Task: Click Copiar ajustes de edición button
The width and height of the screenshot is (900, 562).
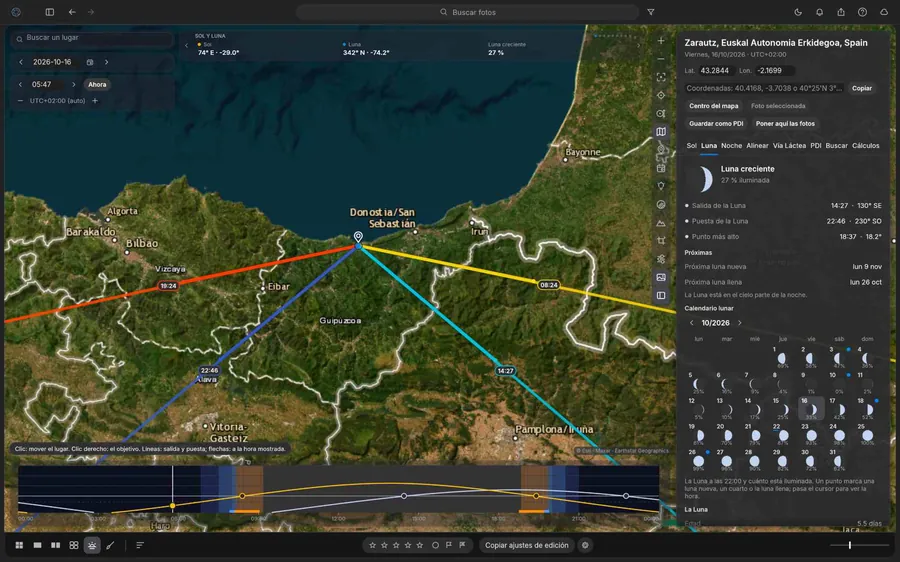Action: pos(526,545)
